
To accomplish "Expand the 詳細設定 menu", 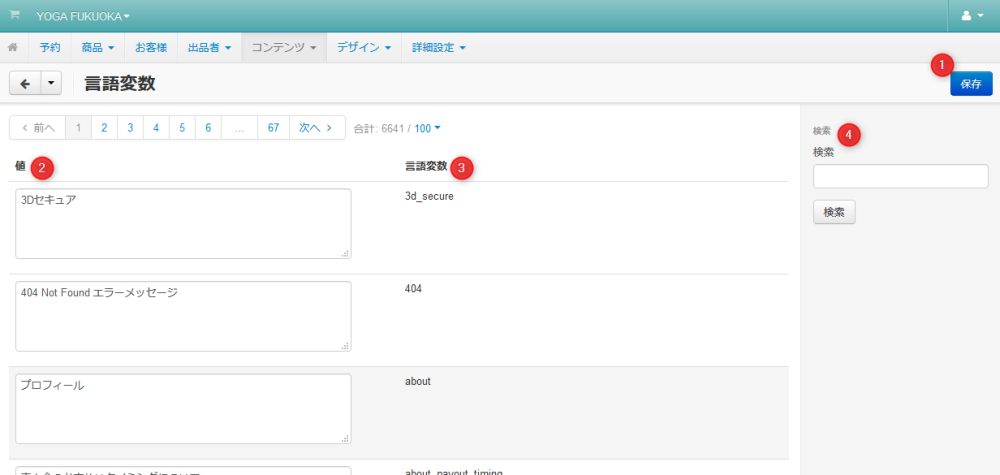I will [x=439, y=47].
